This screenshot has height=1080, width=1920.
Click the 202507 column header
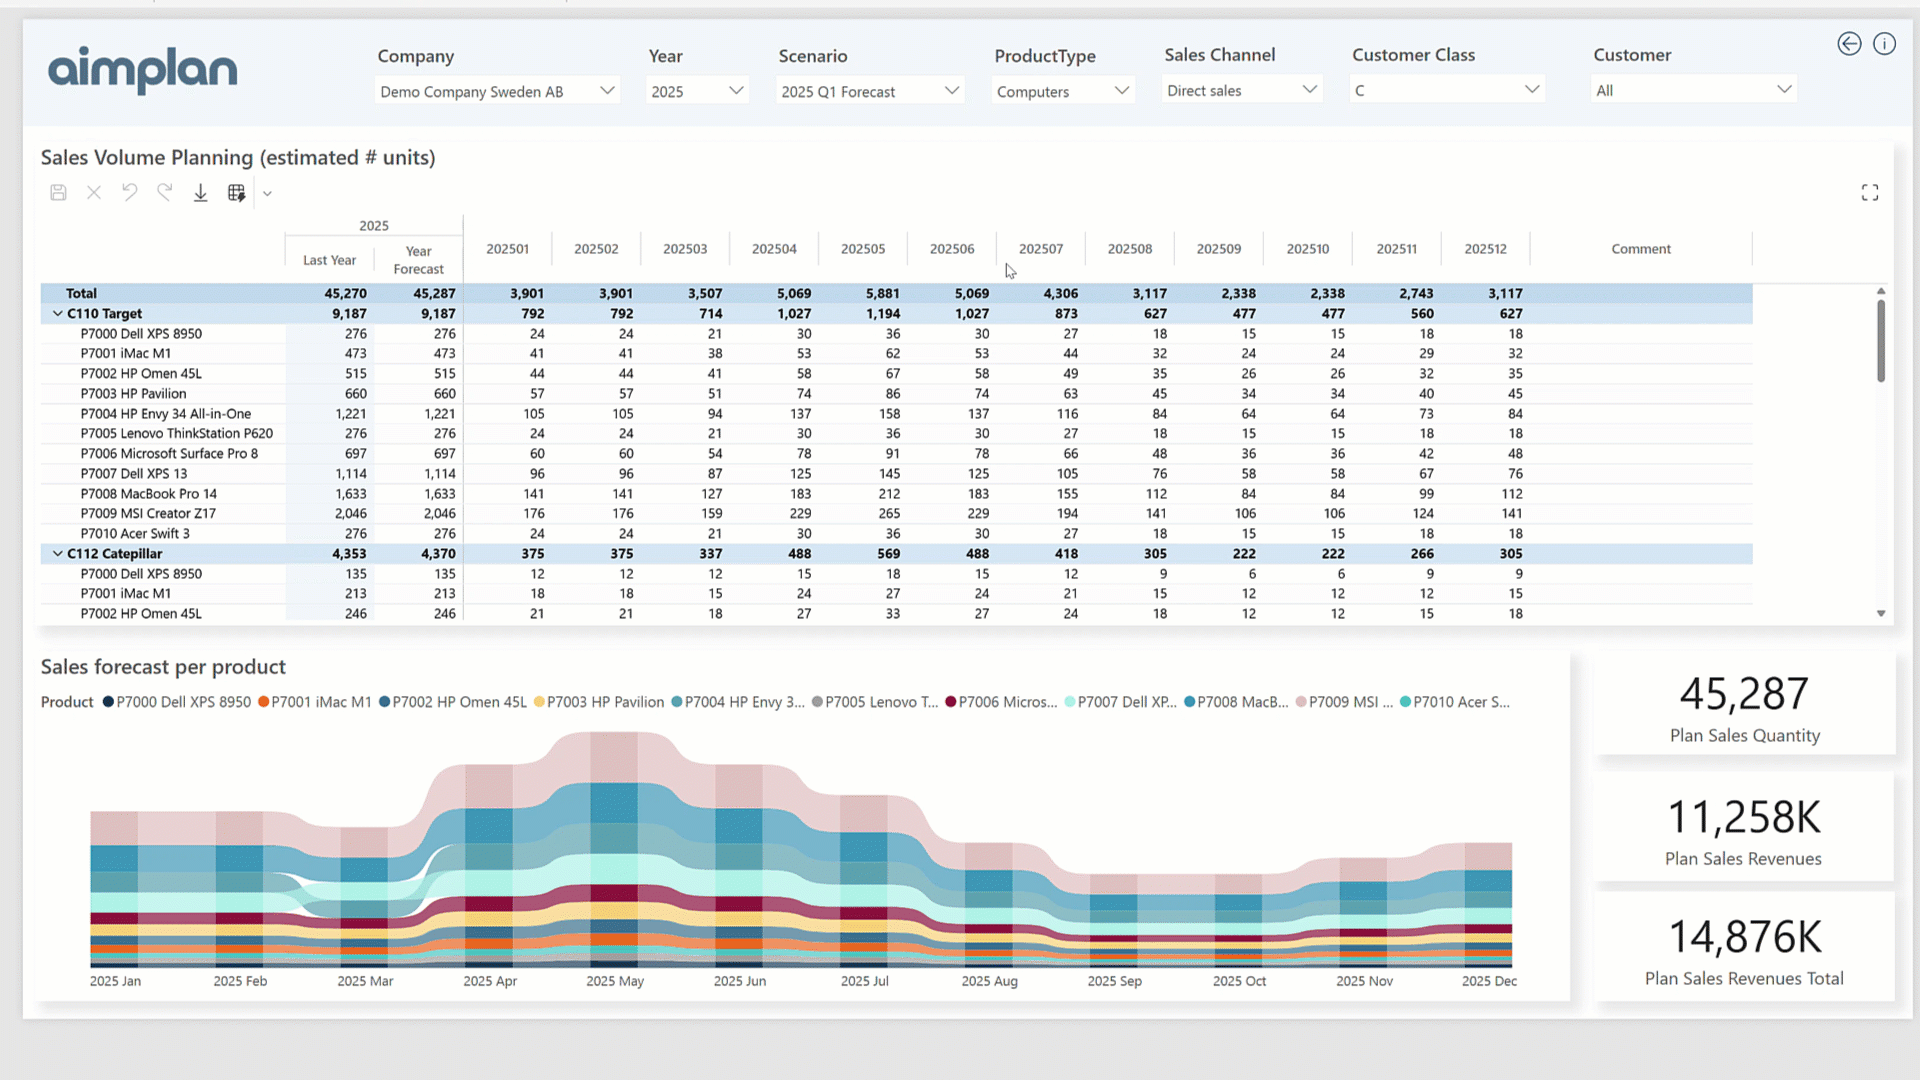click(1040, 249)
